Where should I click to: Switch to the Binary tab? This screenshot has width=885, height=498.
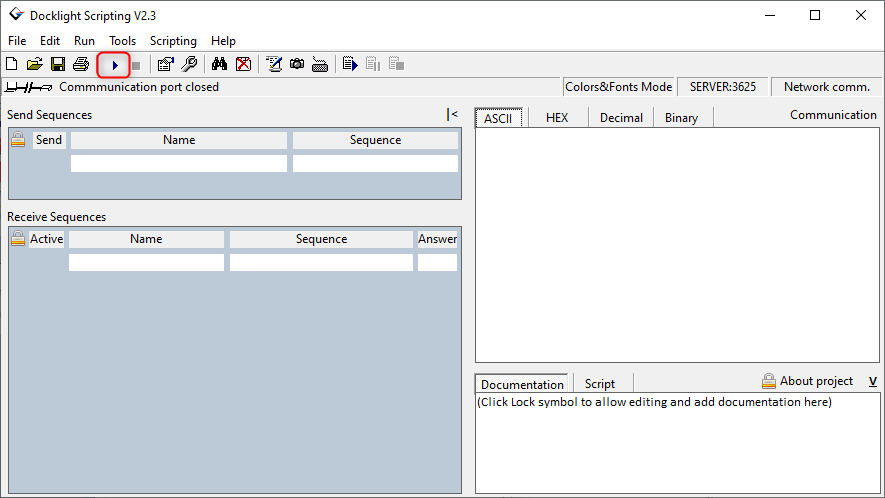click(x=681, y=117)
